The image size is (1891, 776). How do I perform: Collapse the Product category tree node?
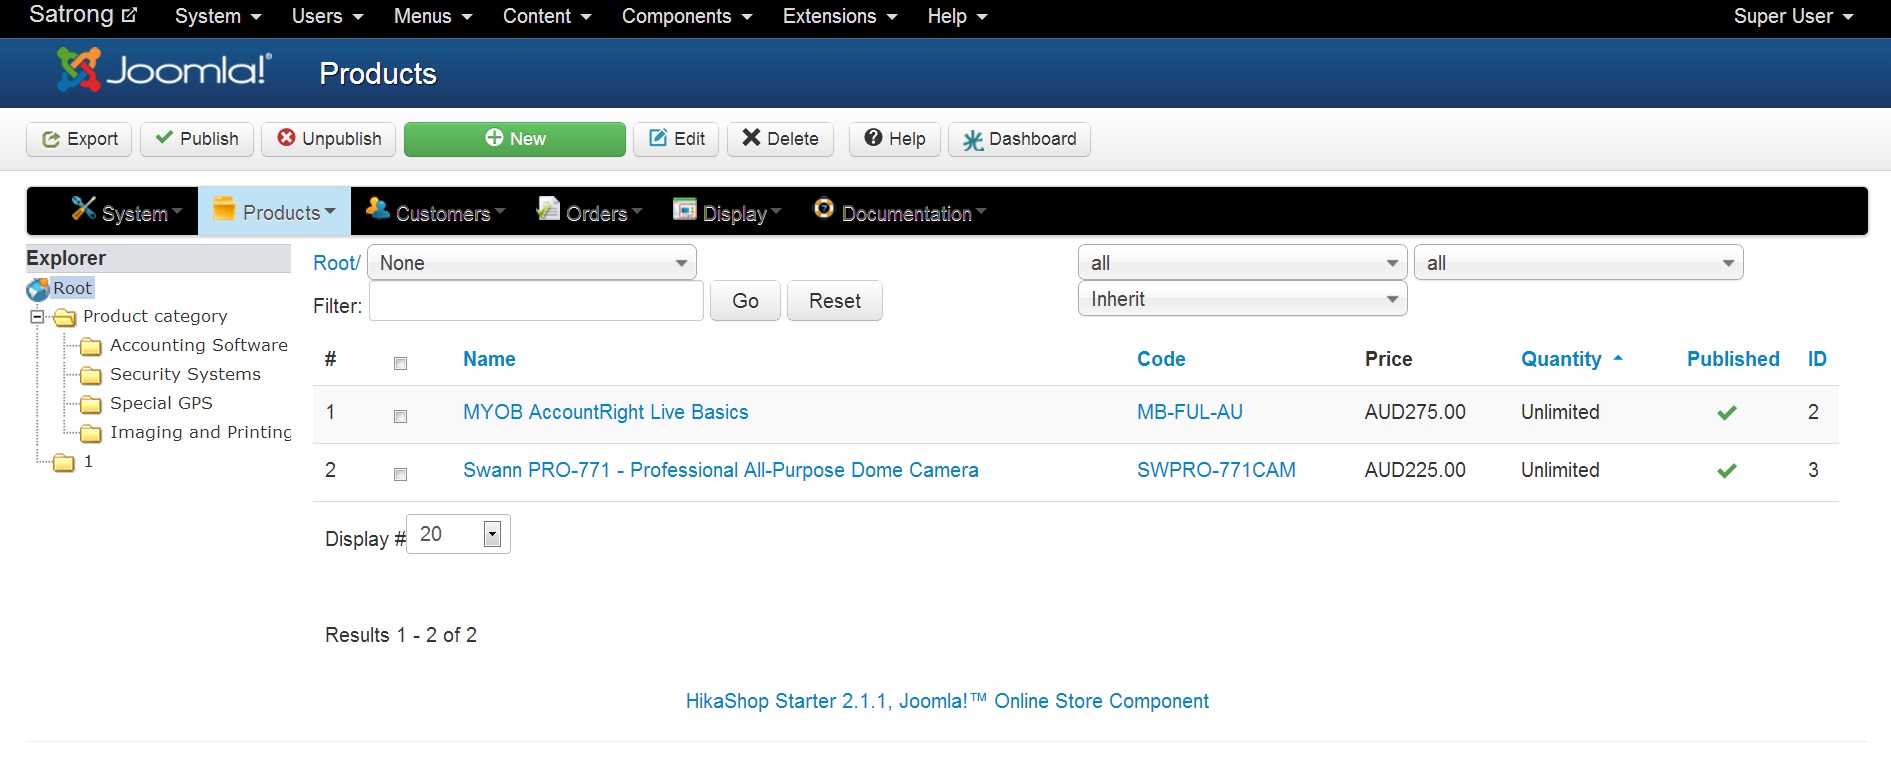click(x=37, y=317)
